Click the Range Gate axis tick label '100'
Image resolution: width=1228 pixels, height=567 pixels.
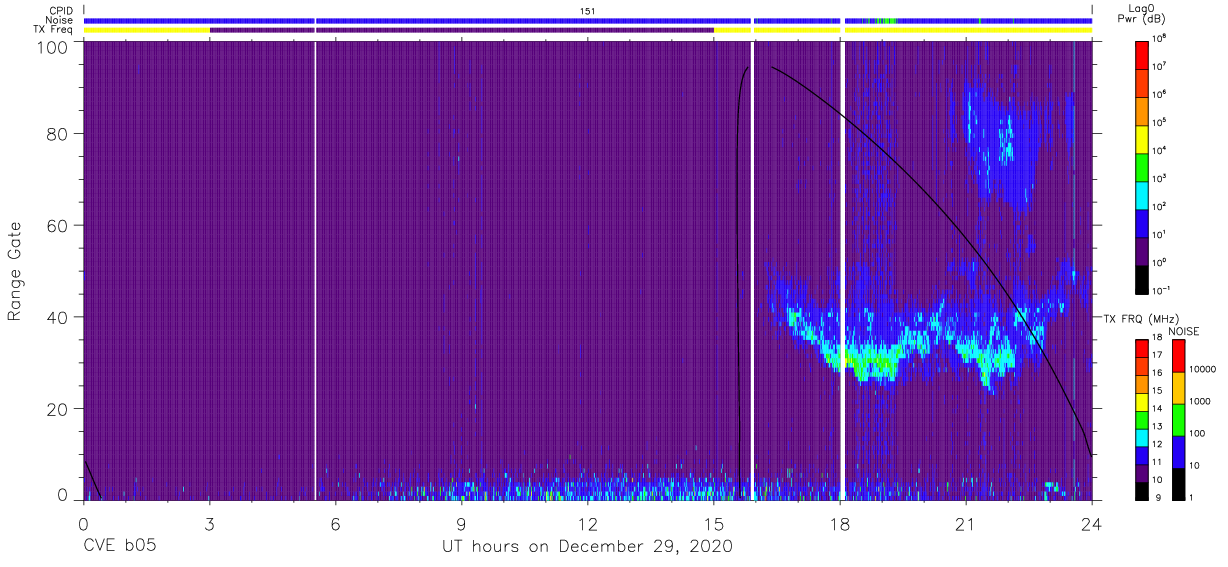(52, 46)
